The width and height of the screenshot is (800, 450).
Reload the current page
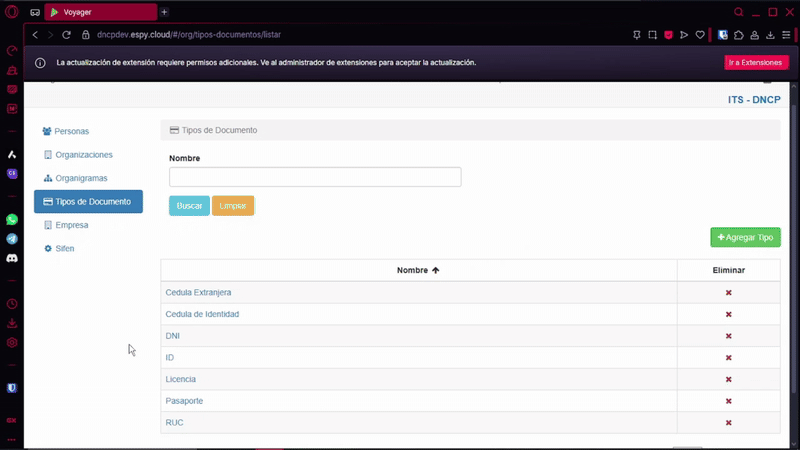point(66,35)
